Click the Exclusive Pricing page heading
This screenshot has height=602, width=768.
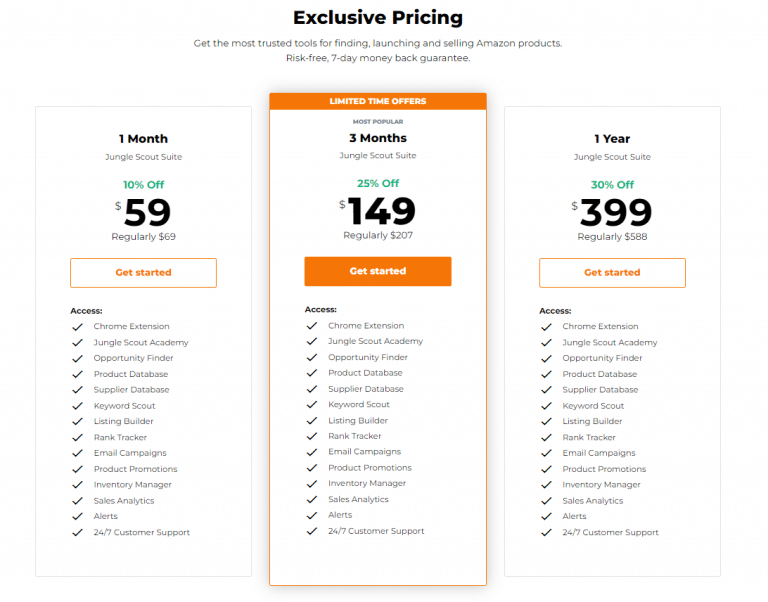pyautogui.click(x=378, y=18)
